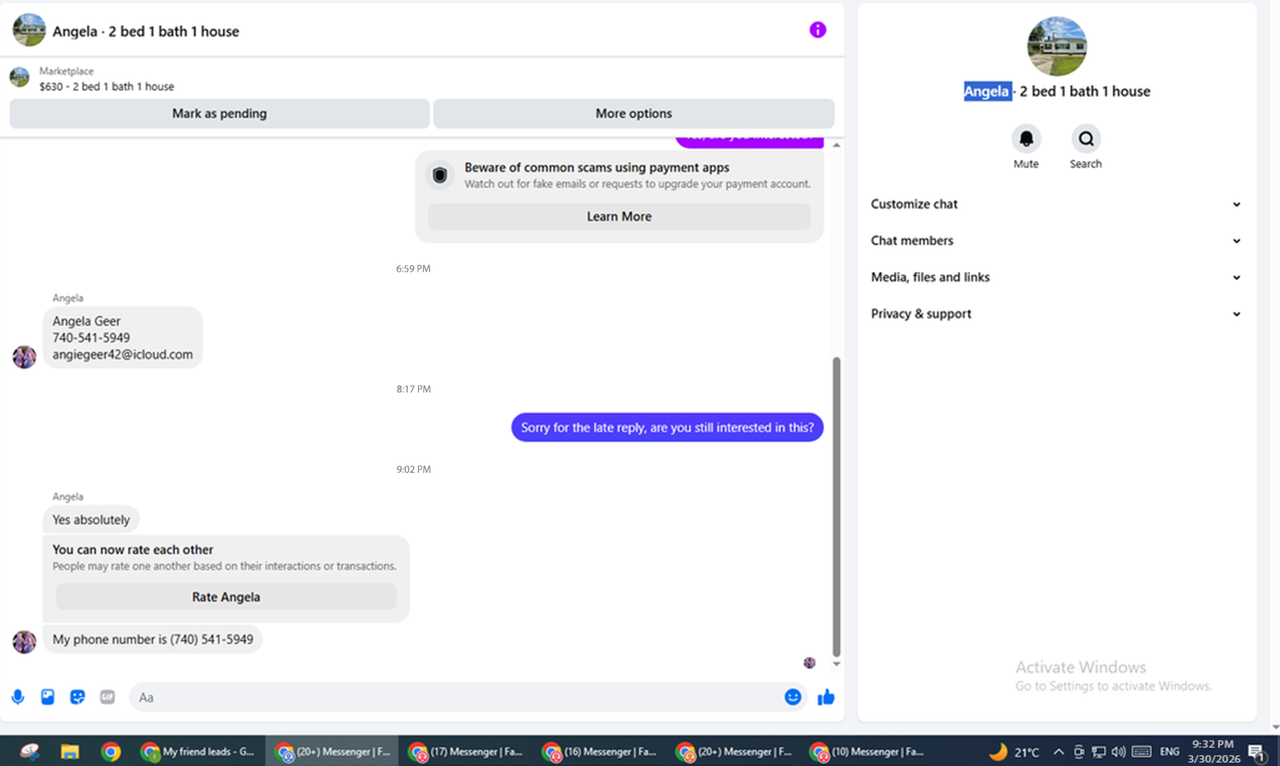
Task: Search in conversation using magnifier icon
Action: coord(1086,139)
